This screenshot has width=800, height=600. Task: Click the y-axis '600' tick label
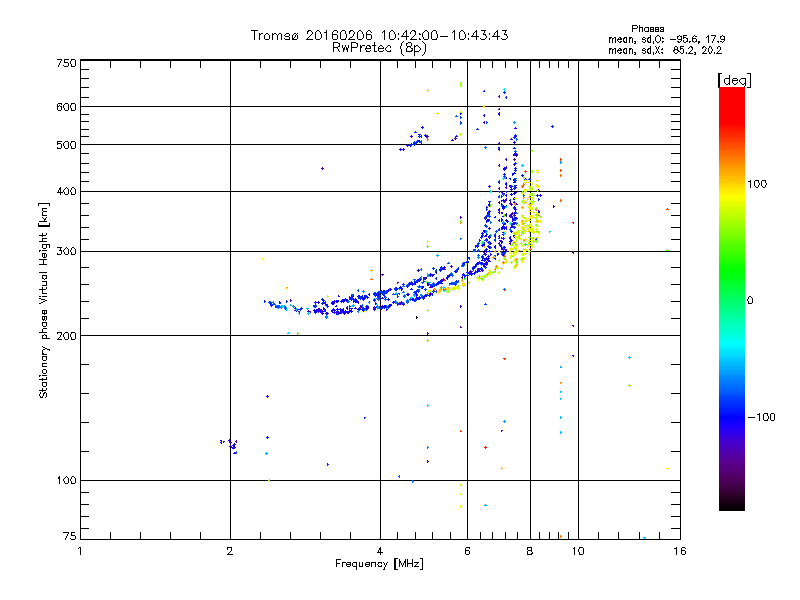coord(66,107)
